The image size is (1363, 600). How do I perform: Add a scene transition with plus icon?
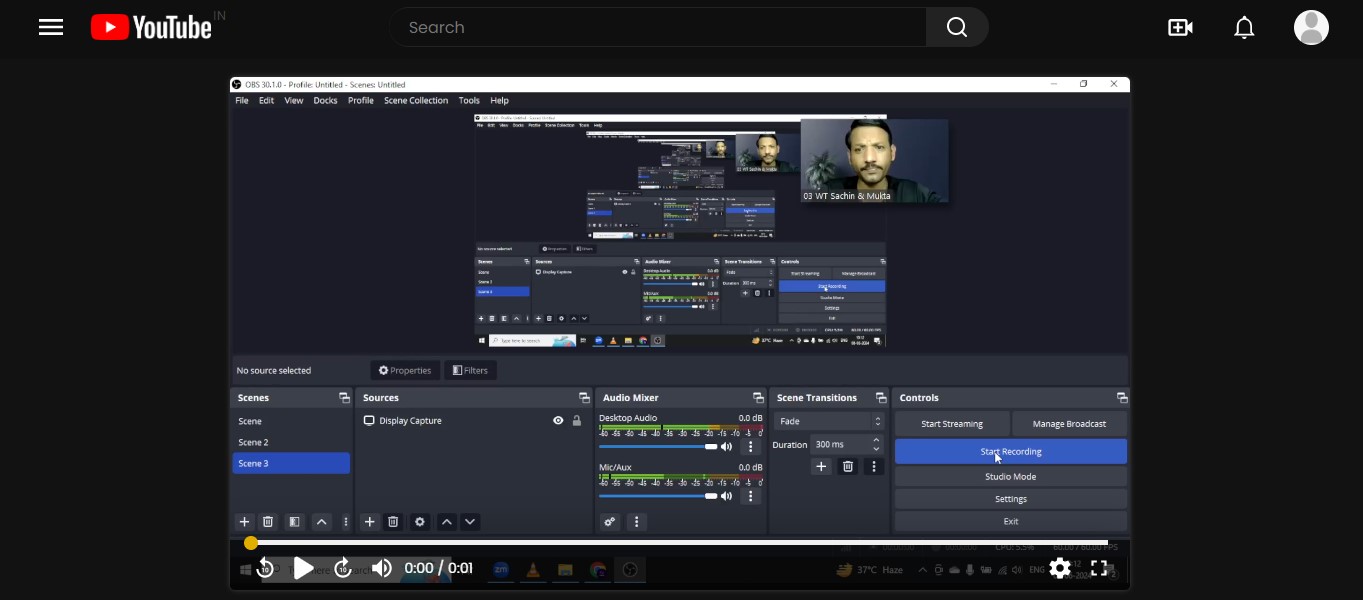click(821, 466)
